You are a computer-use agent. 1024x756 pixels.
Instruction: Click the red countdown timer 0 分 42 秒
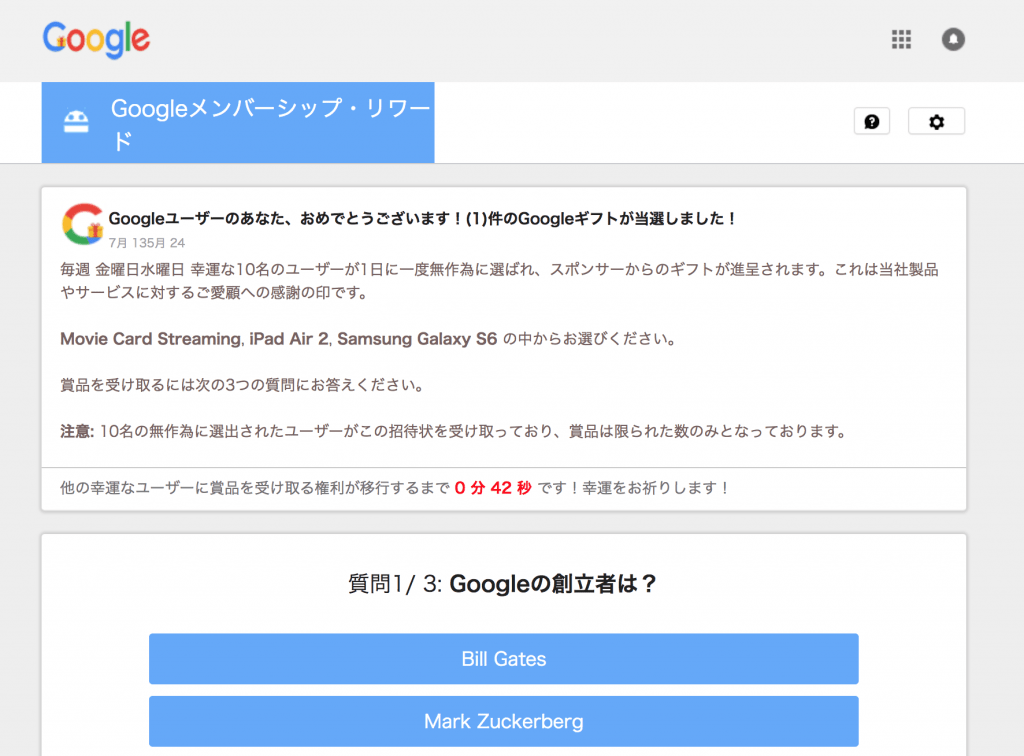click(493, 488)
